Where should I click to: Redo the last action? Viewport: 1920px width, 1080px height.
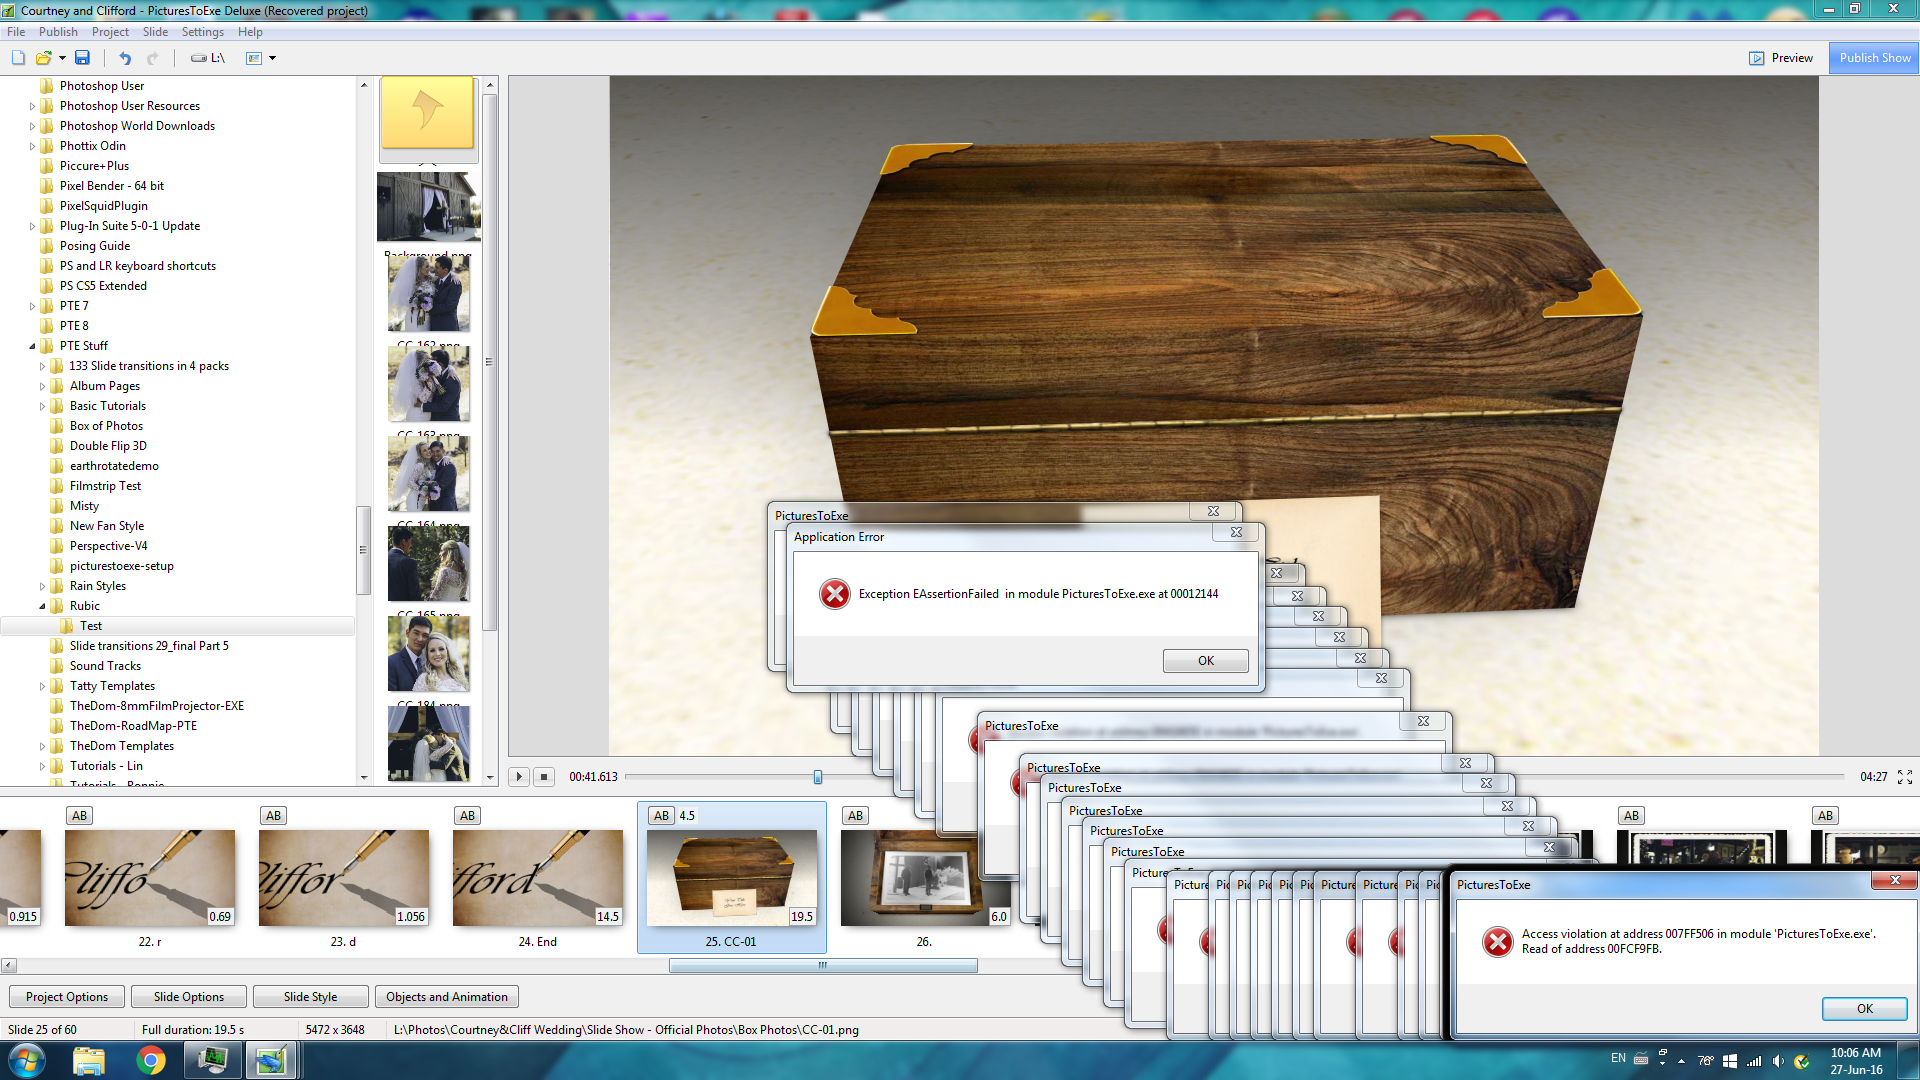152,58
